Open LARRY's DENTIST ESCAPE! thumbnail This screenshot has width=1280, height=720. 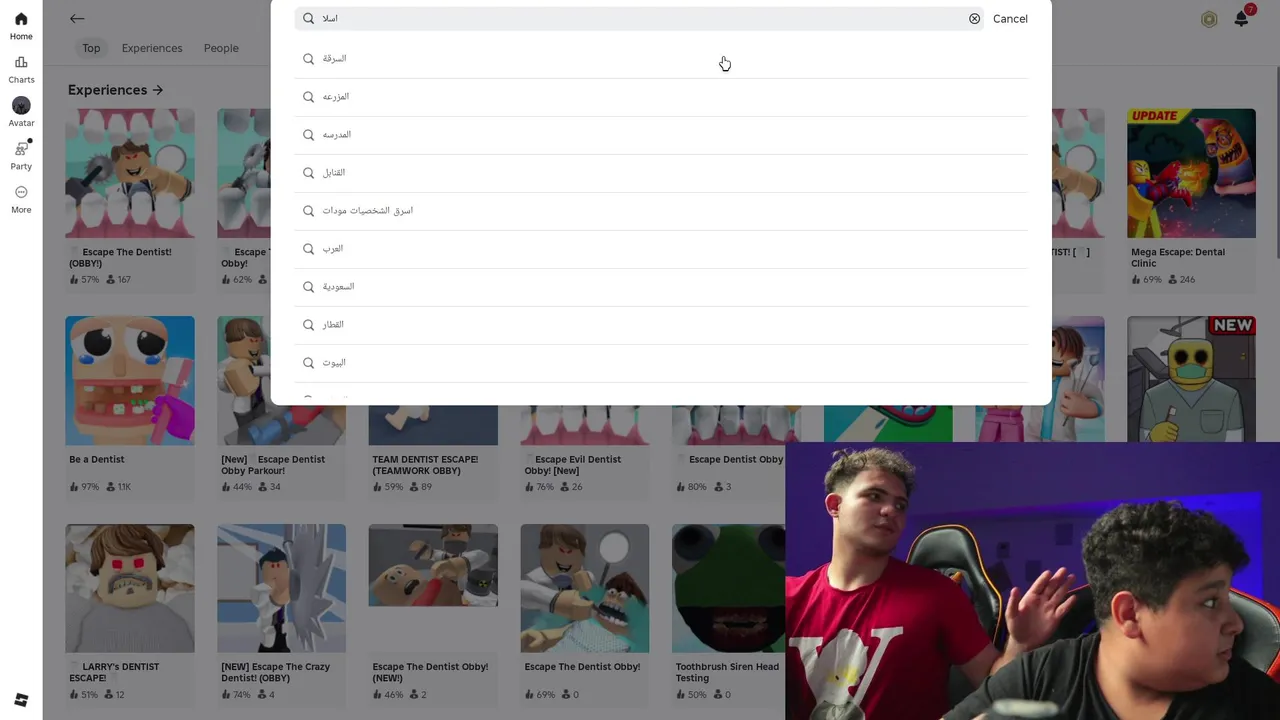(130, 588)
